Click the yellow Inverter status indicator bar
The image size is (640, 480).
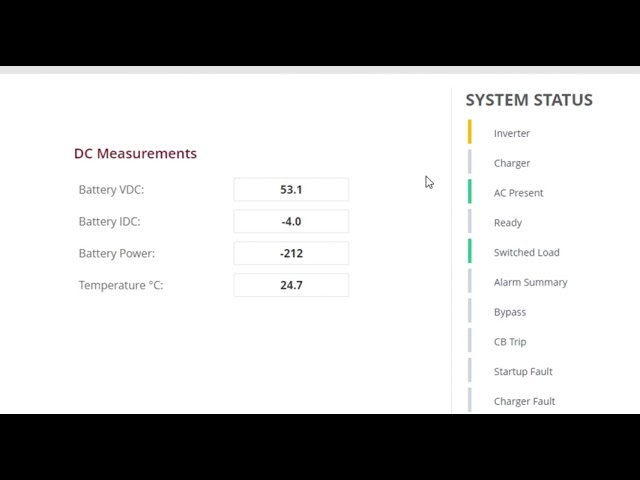pos(470,132)
